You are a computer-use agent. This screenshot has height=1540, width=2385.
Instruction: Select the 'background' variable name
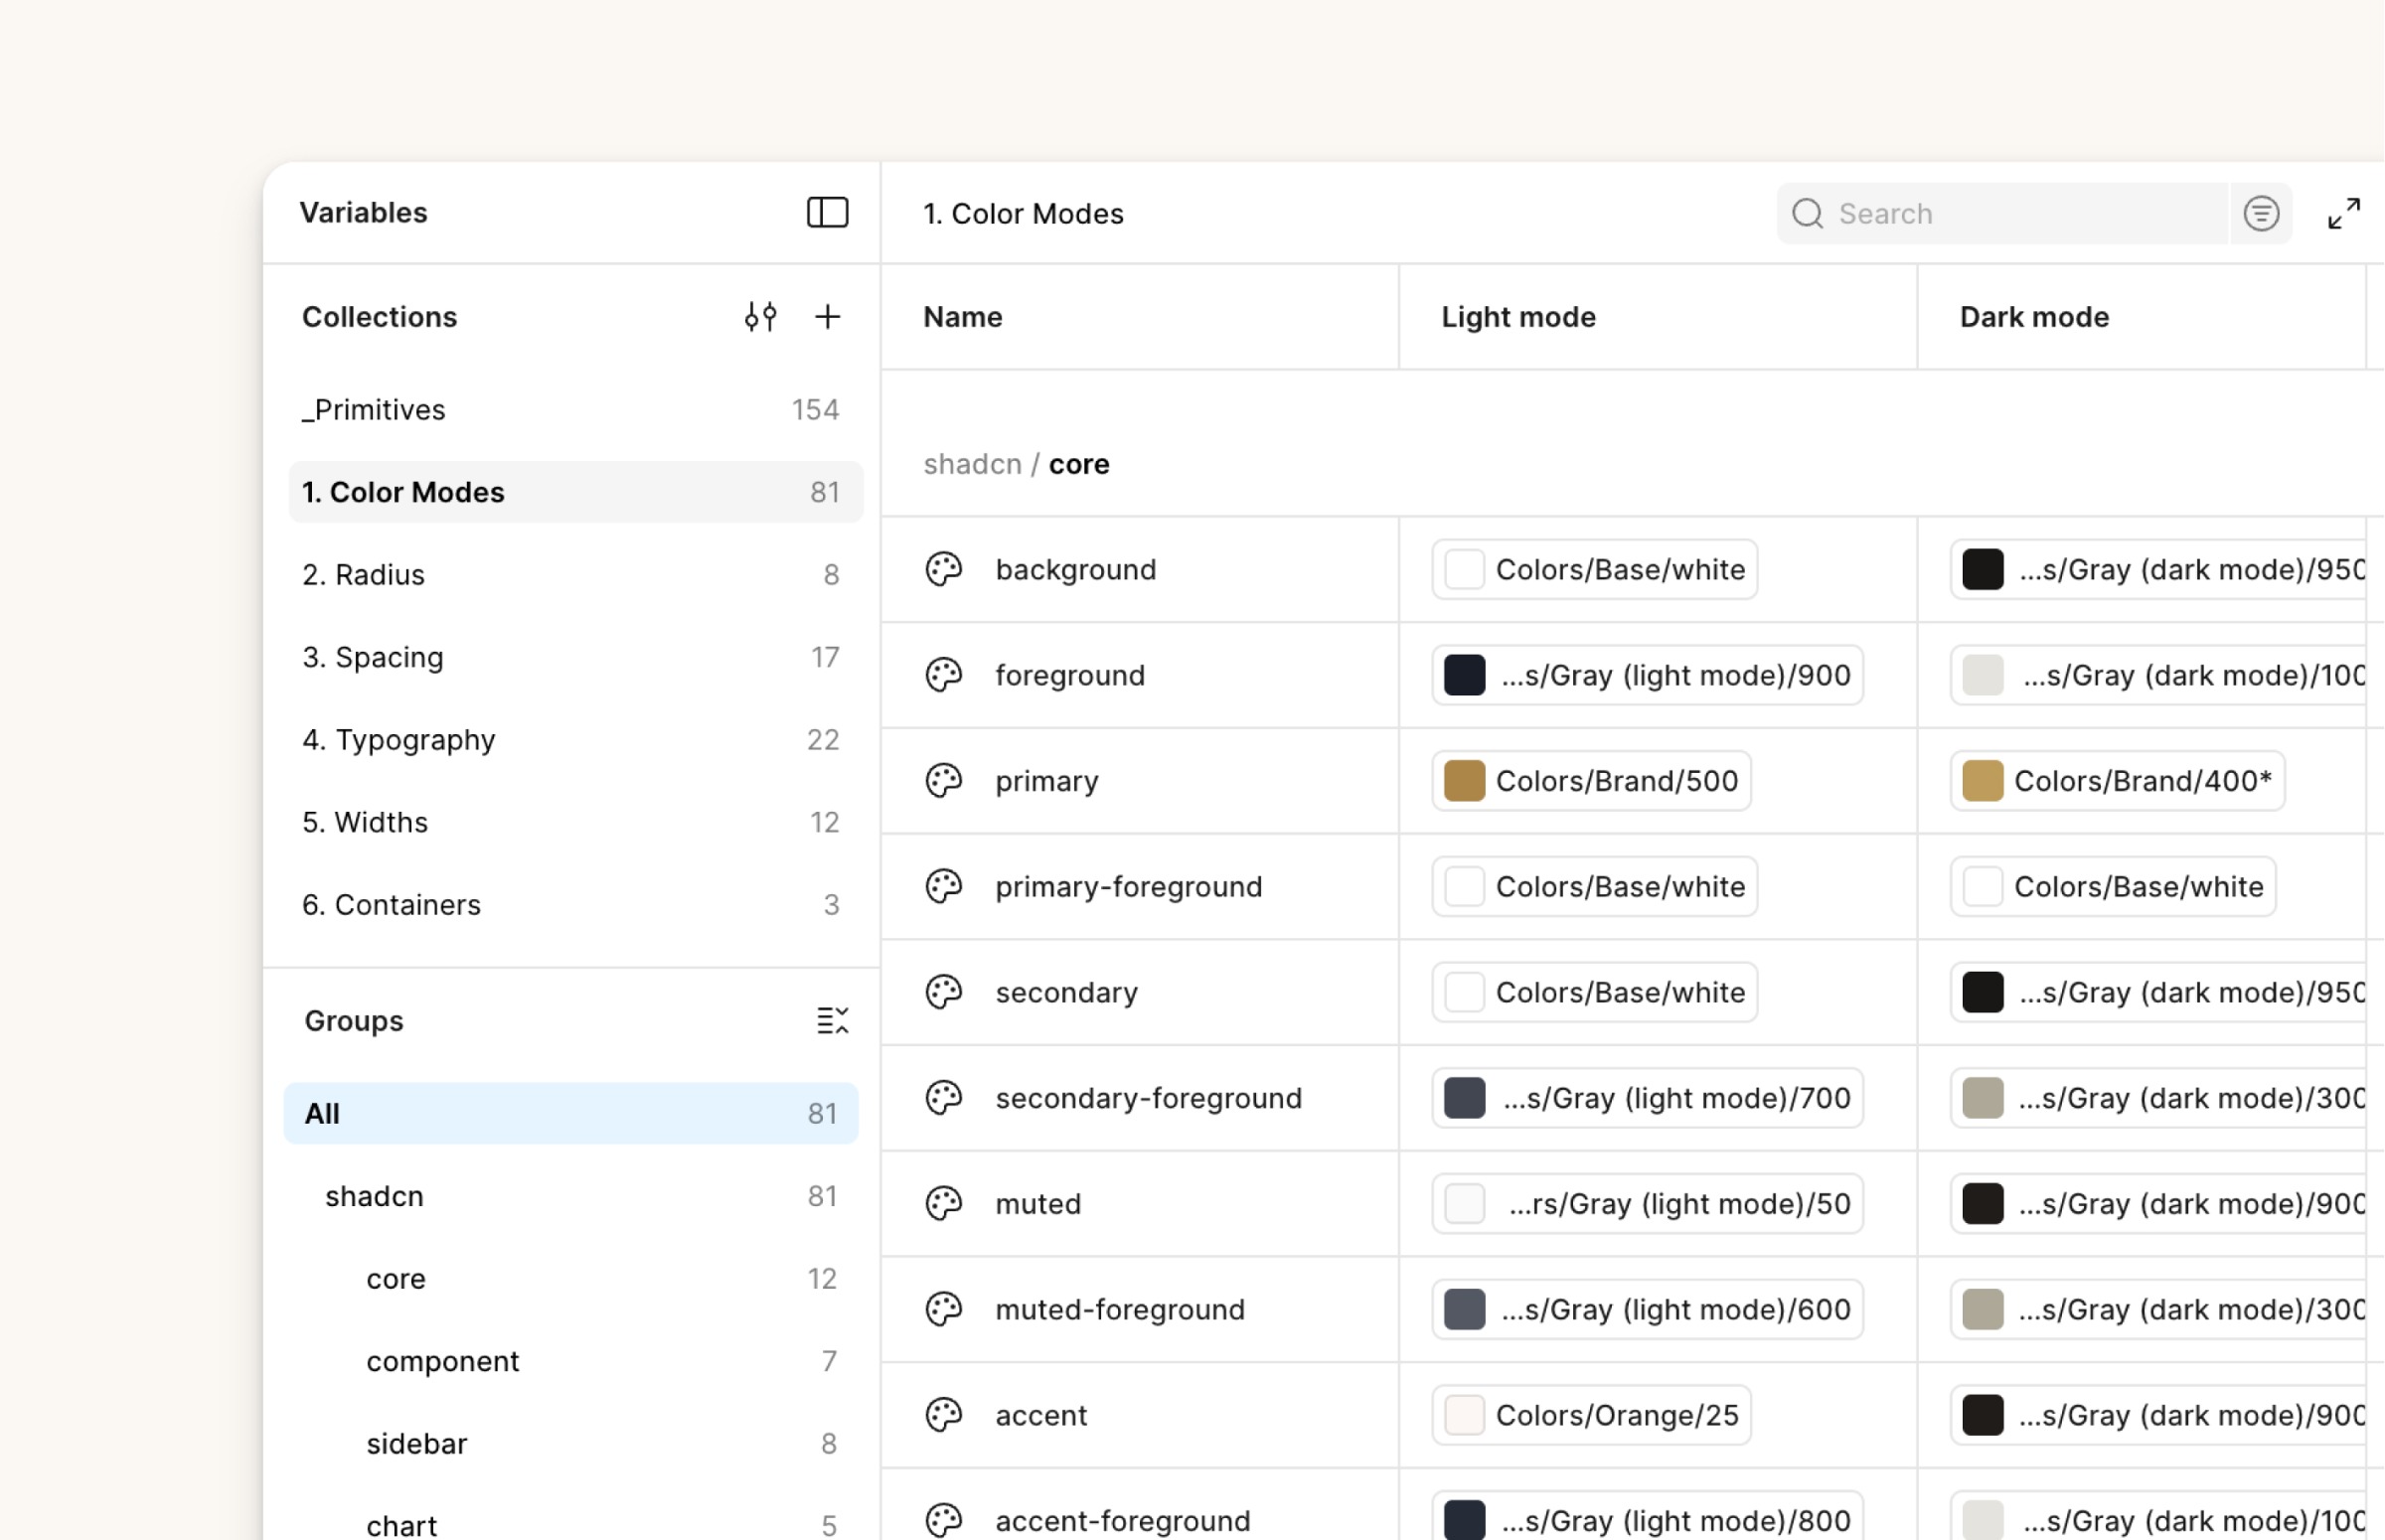1076,569
